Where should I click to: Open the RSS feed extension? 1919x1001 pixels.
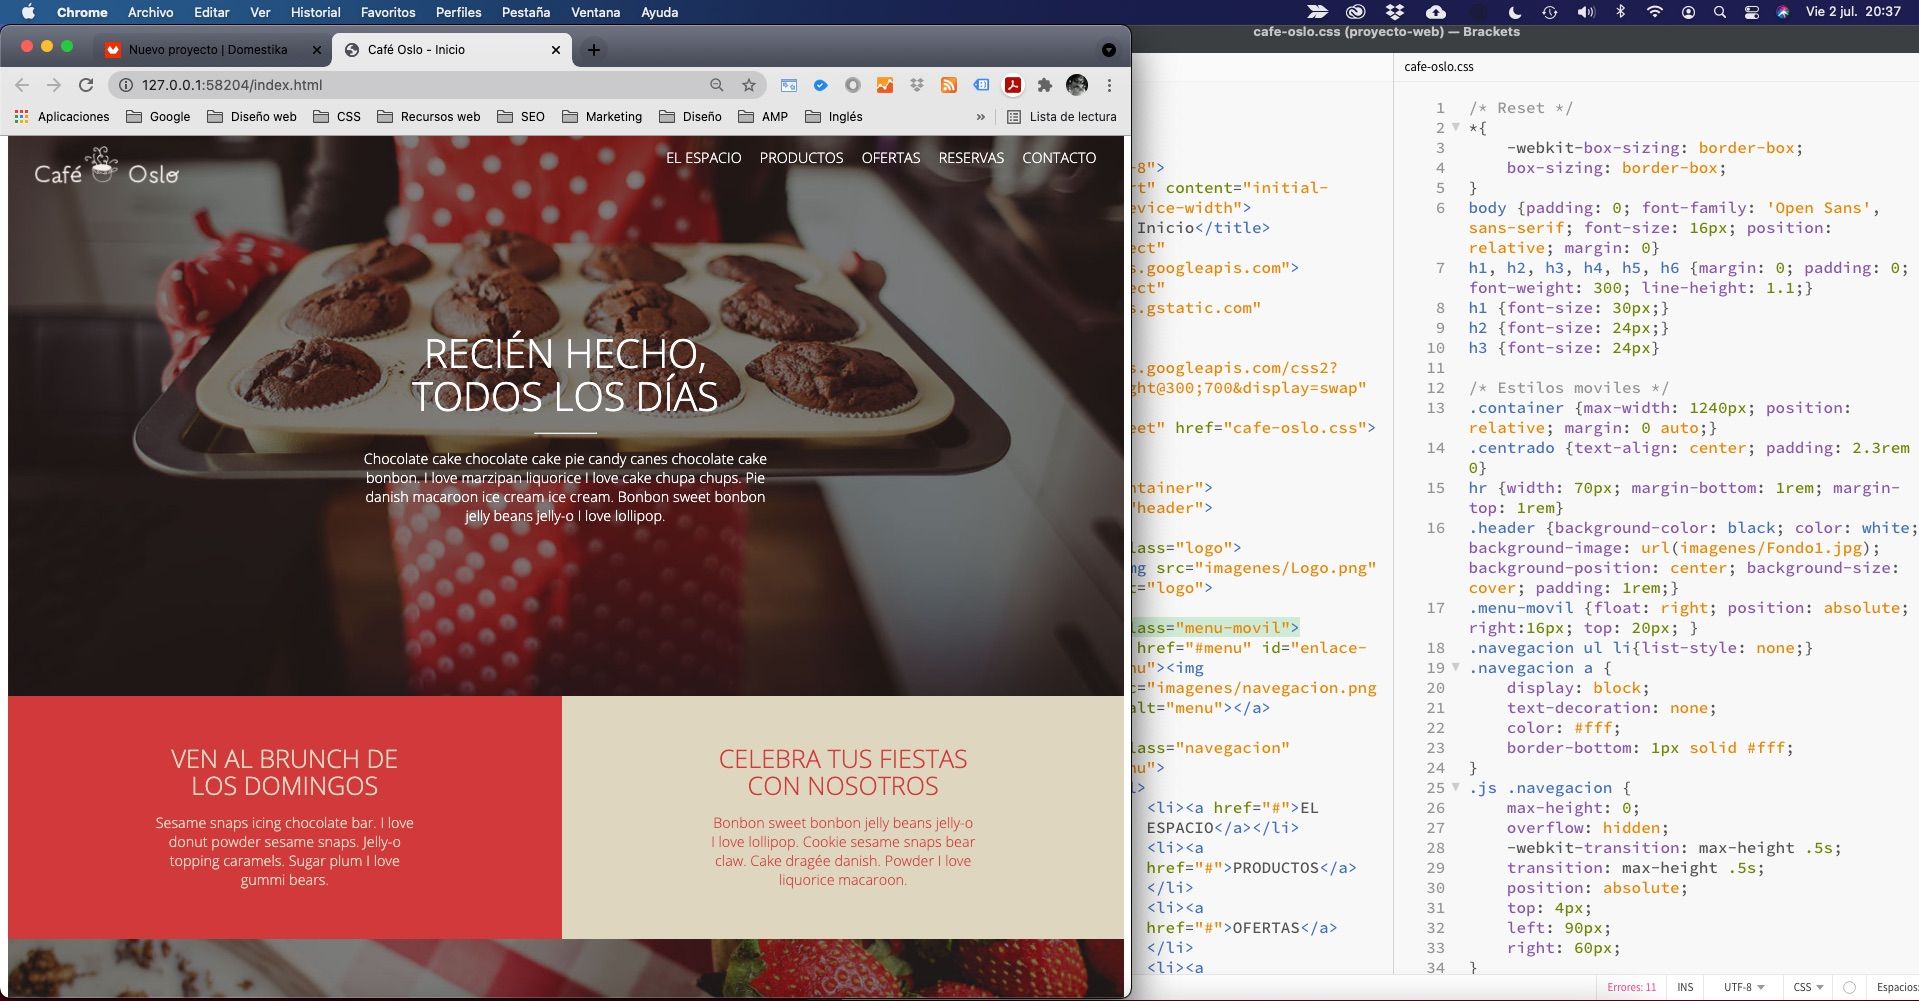(949, 85)
